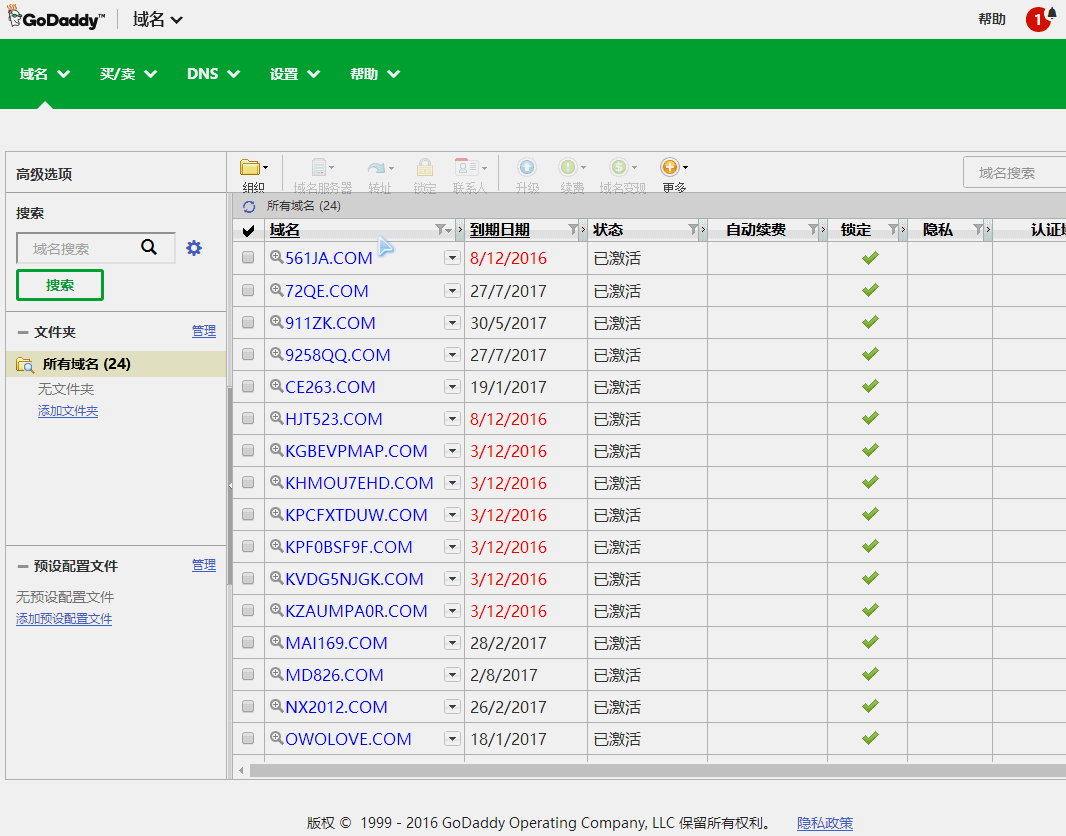Screen dimensions: 1066x836
Task: Click the magnifier icon in sidebar search box
Action: point(149,247)
